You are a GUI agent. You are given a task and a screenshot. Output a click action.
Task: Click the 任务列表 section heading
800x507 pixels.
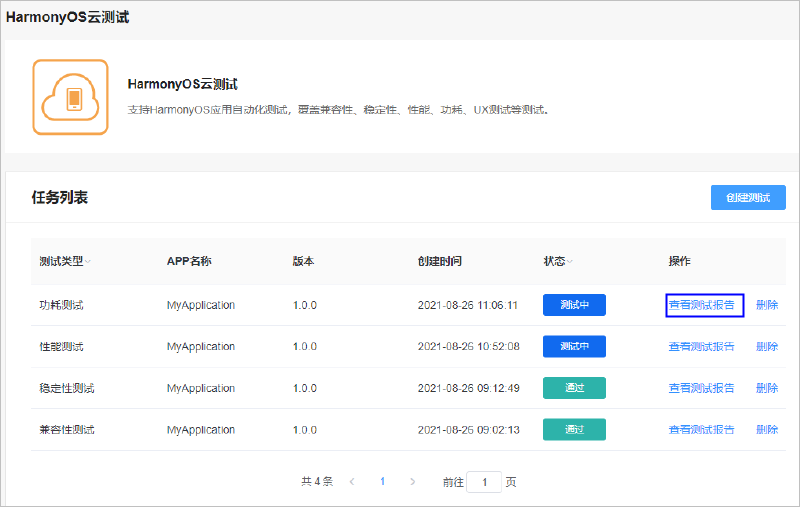pos(60,197)
